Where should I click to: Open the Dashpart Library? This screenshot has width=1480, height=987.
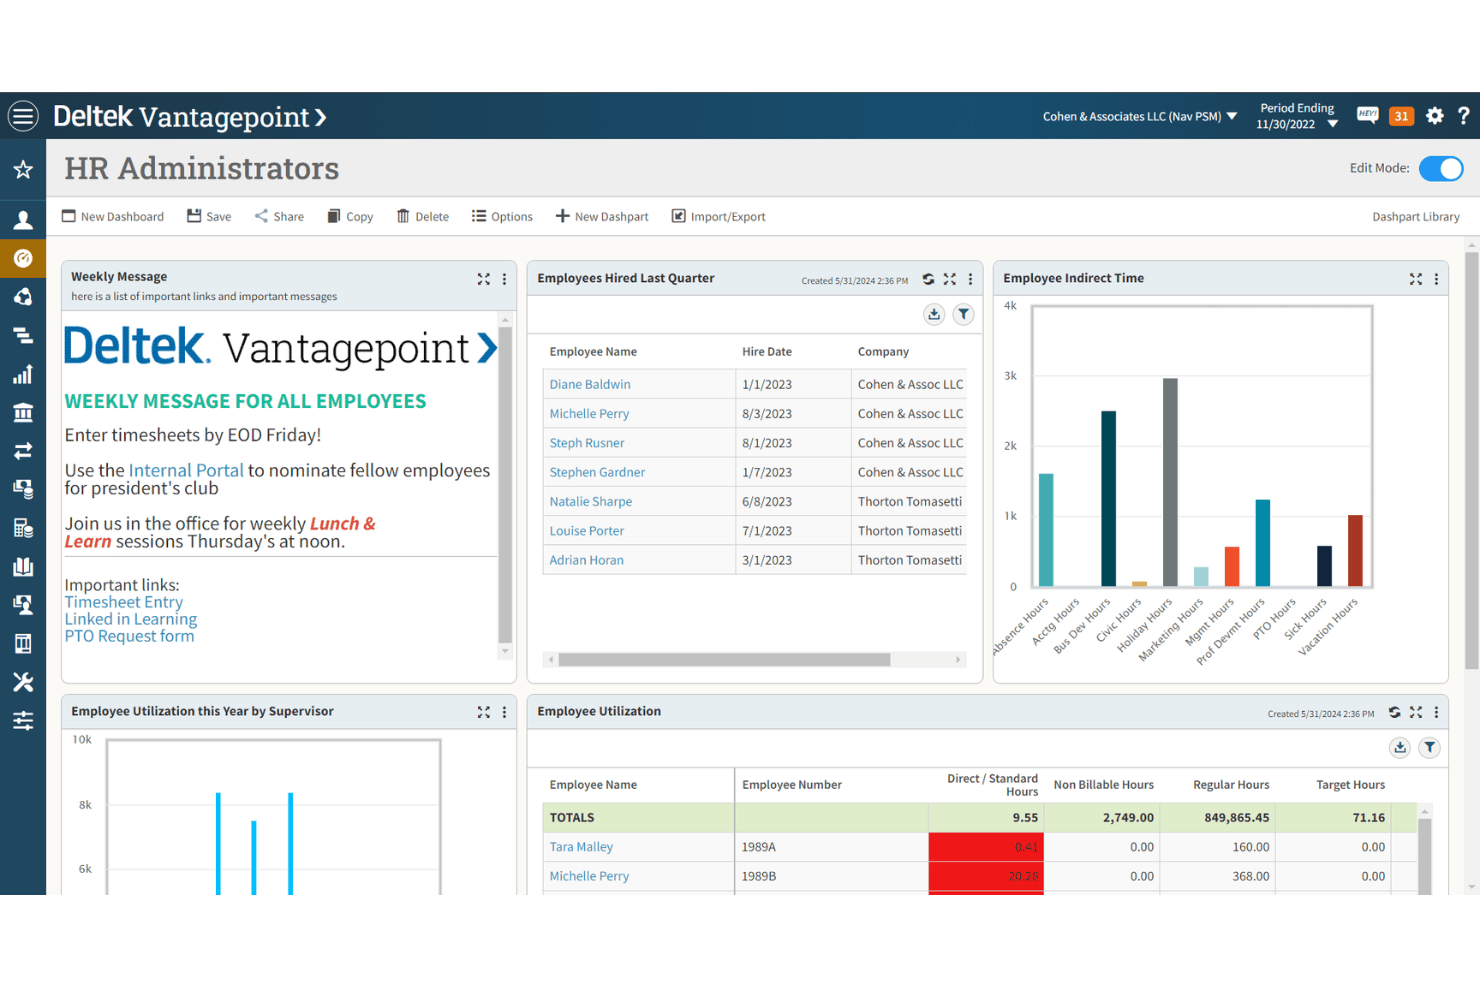tap(1415, 216)
